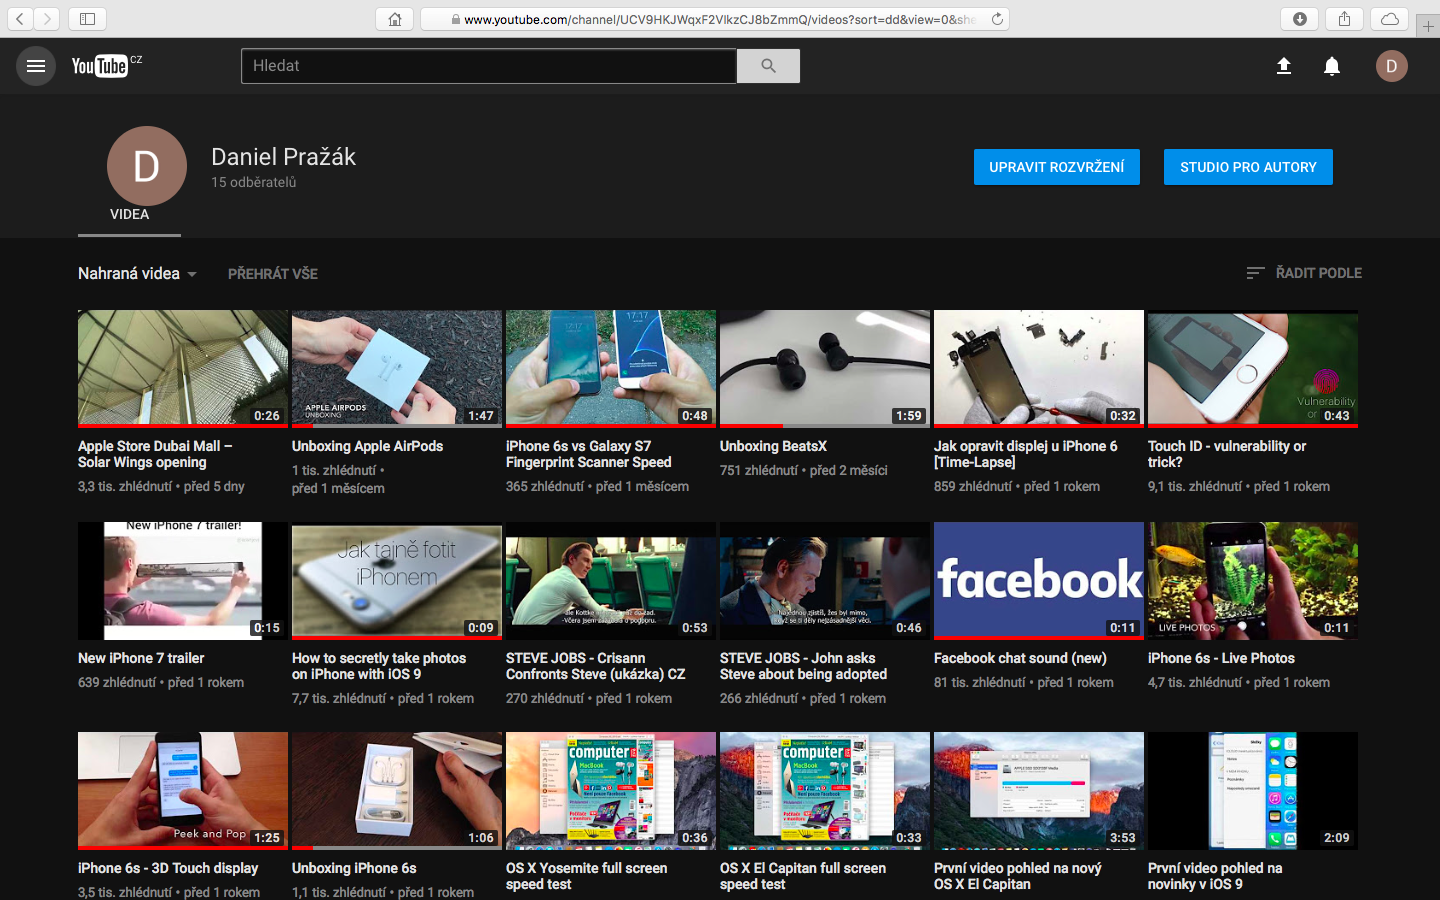Click title Jak opravit displej u iPhone 6
The height and width of the screenshot is (900, 1440).
pyautogui.click(x=1026, y=454)
